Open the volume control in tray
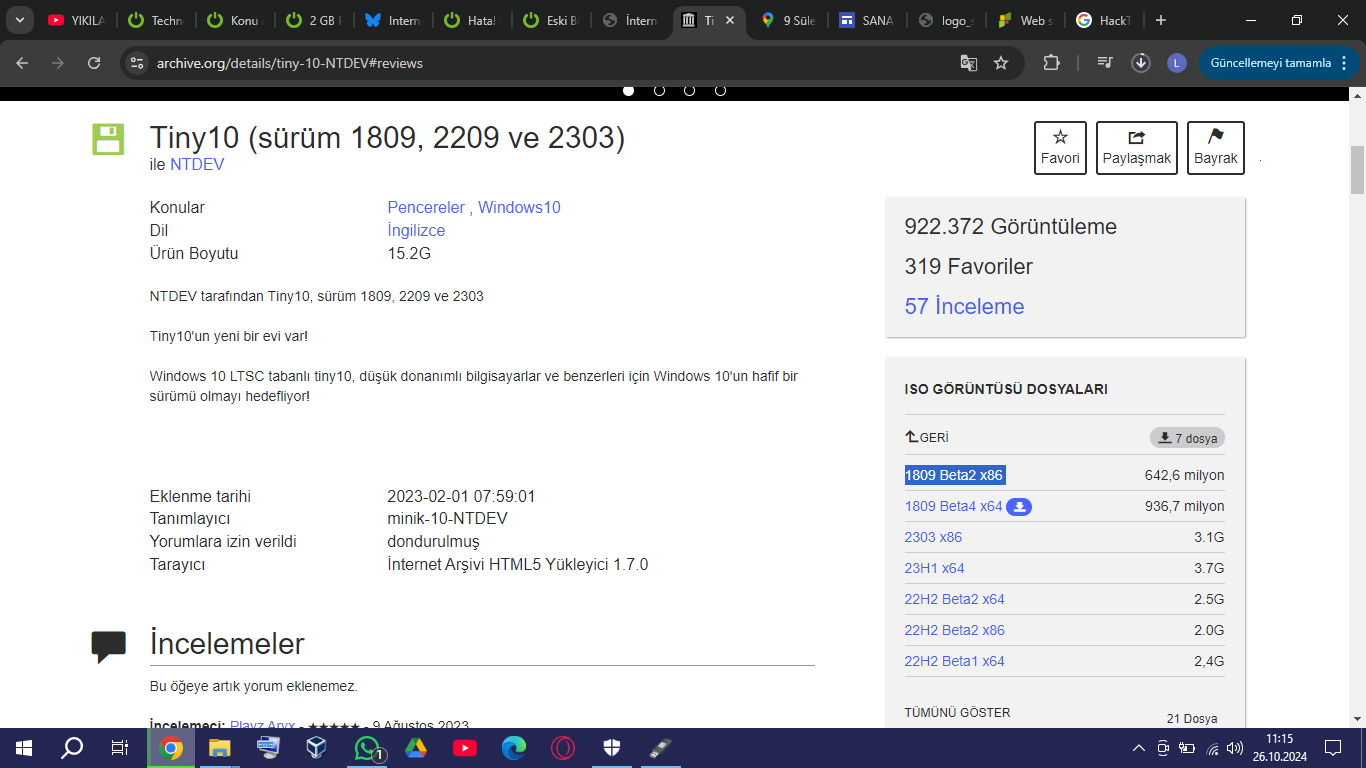The width and height of the screenshot is (1366, 768). pyautogui.click(x=1236, y=748)
